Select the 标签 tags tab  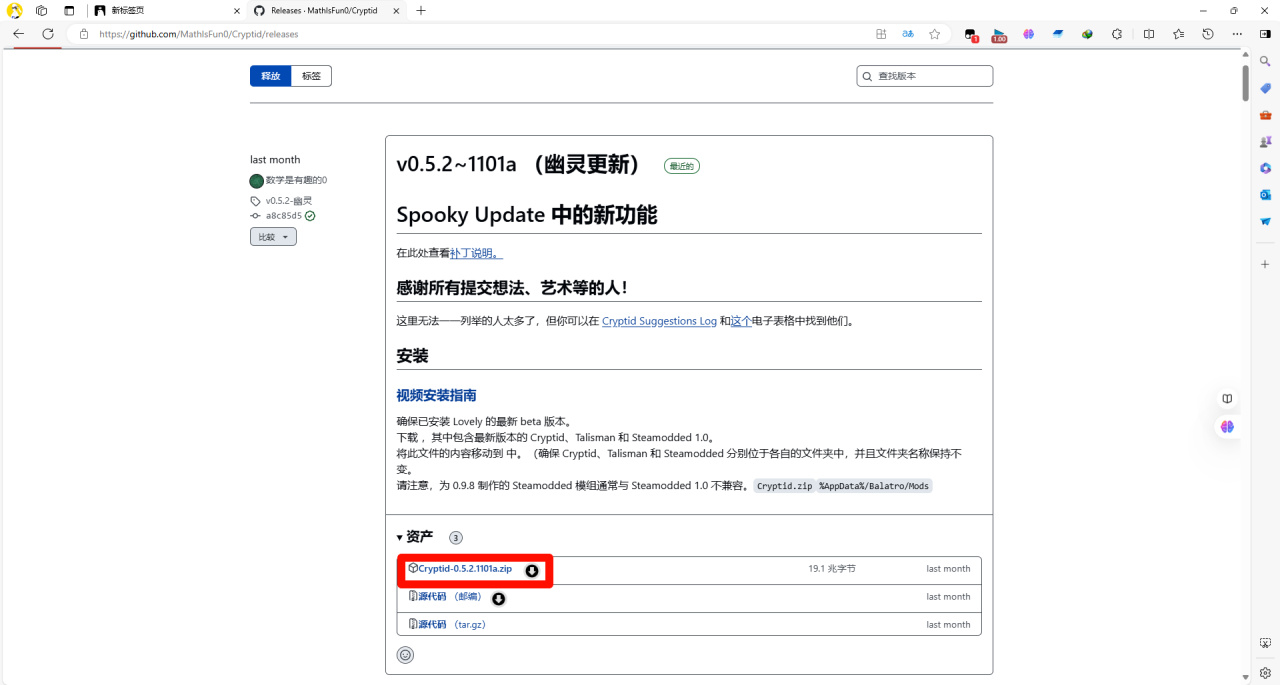311,76
